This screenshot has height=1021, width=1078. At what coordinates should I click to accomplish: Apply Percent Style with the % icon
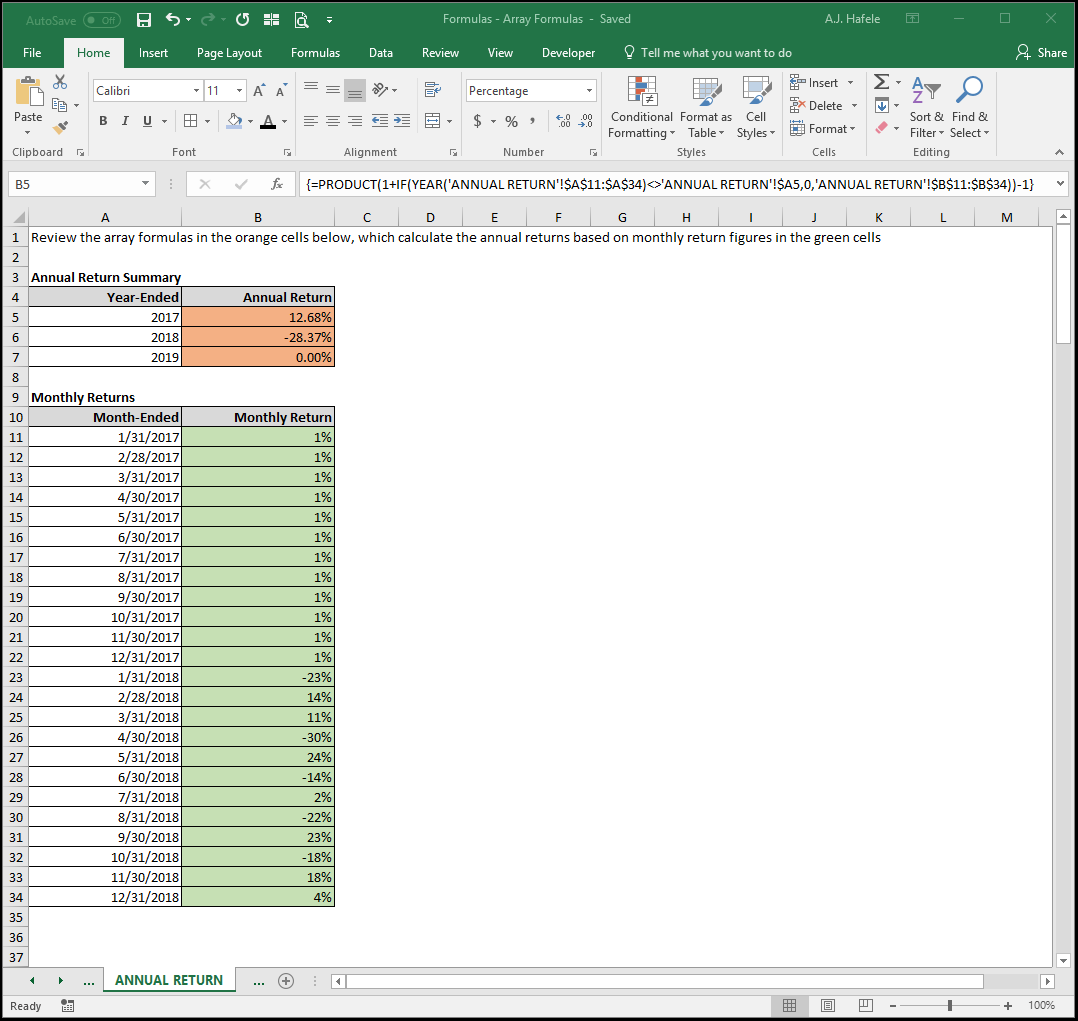click(x=511, y=122)
